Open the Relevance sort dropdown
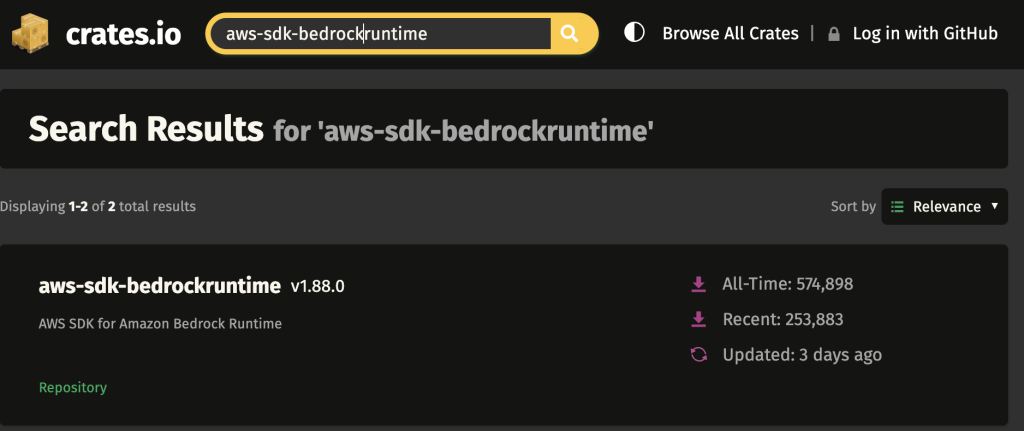Screen dimensions: 1024x431 pyautogui.click(x=944, y=206)
